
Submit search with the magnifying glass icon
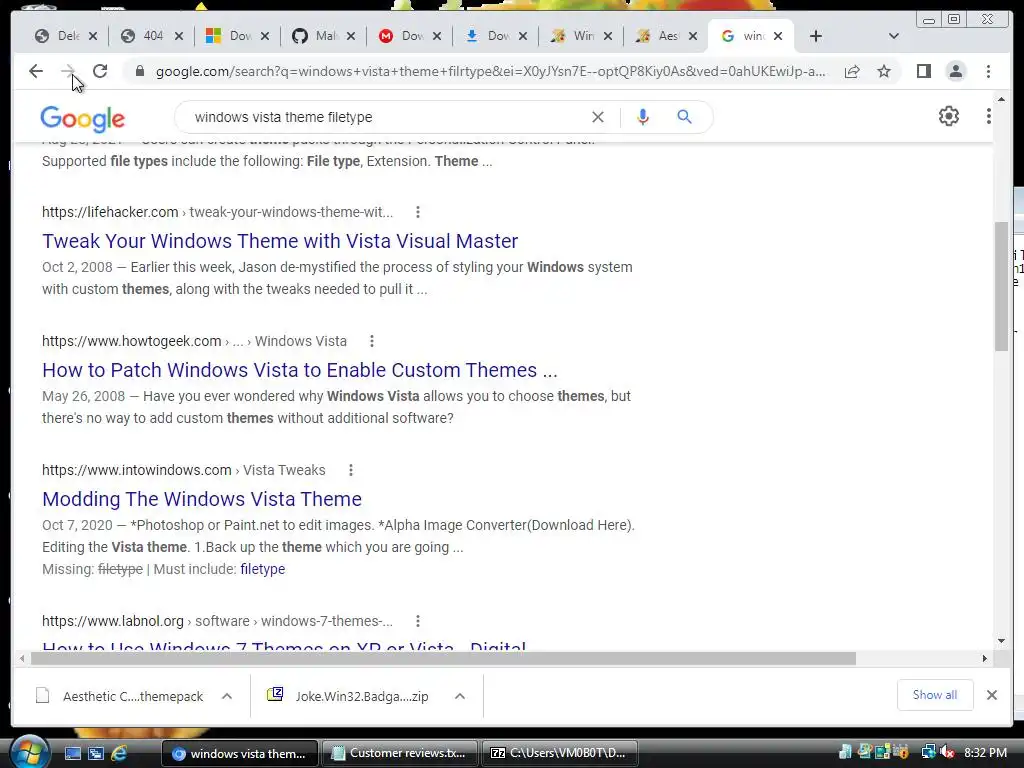coord(684,117)
